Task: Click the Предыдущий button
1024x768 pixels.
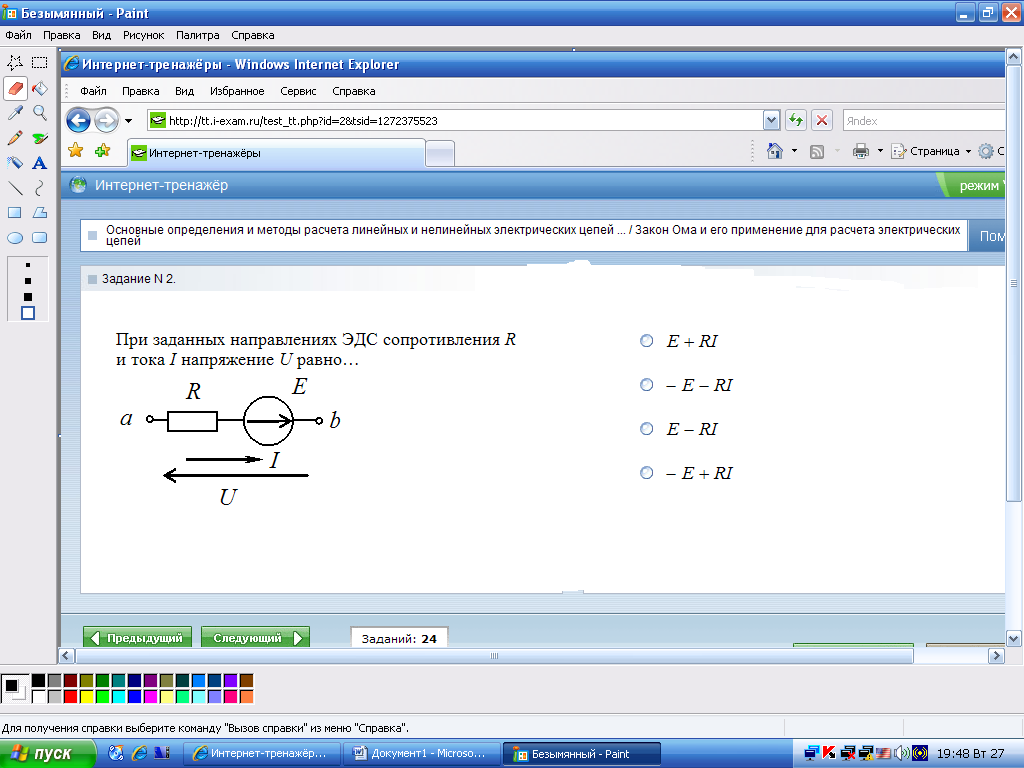Action: 138,637
